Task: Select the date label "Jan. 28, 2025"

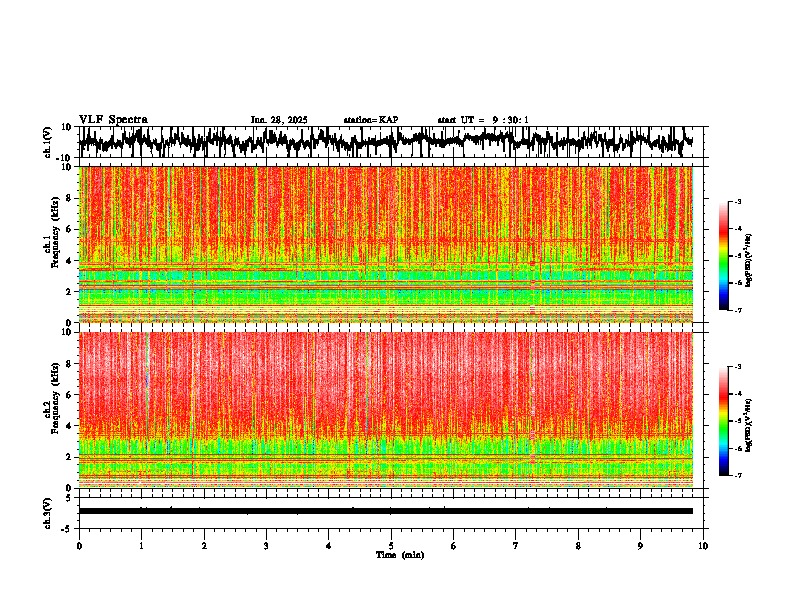Action: point(279,120)
